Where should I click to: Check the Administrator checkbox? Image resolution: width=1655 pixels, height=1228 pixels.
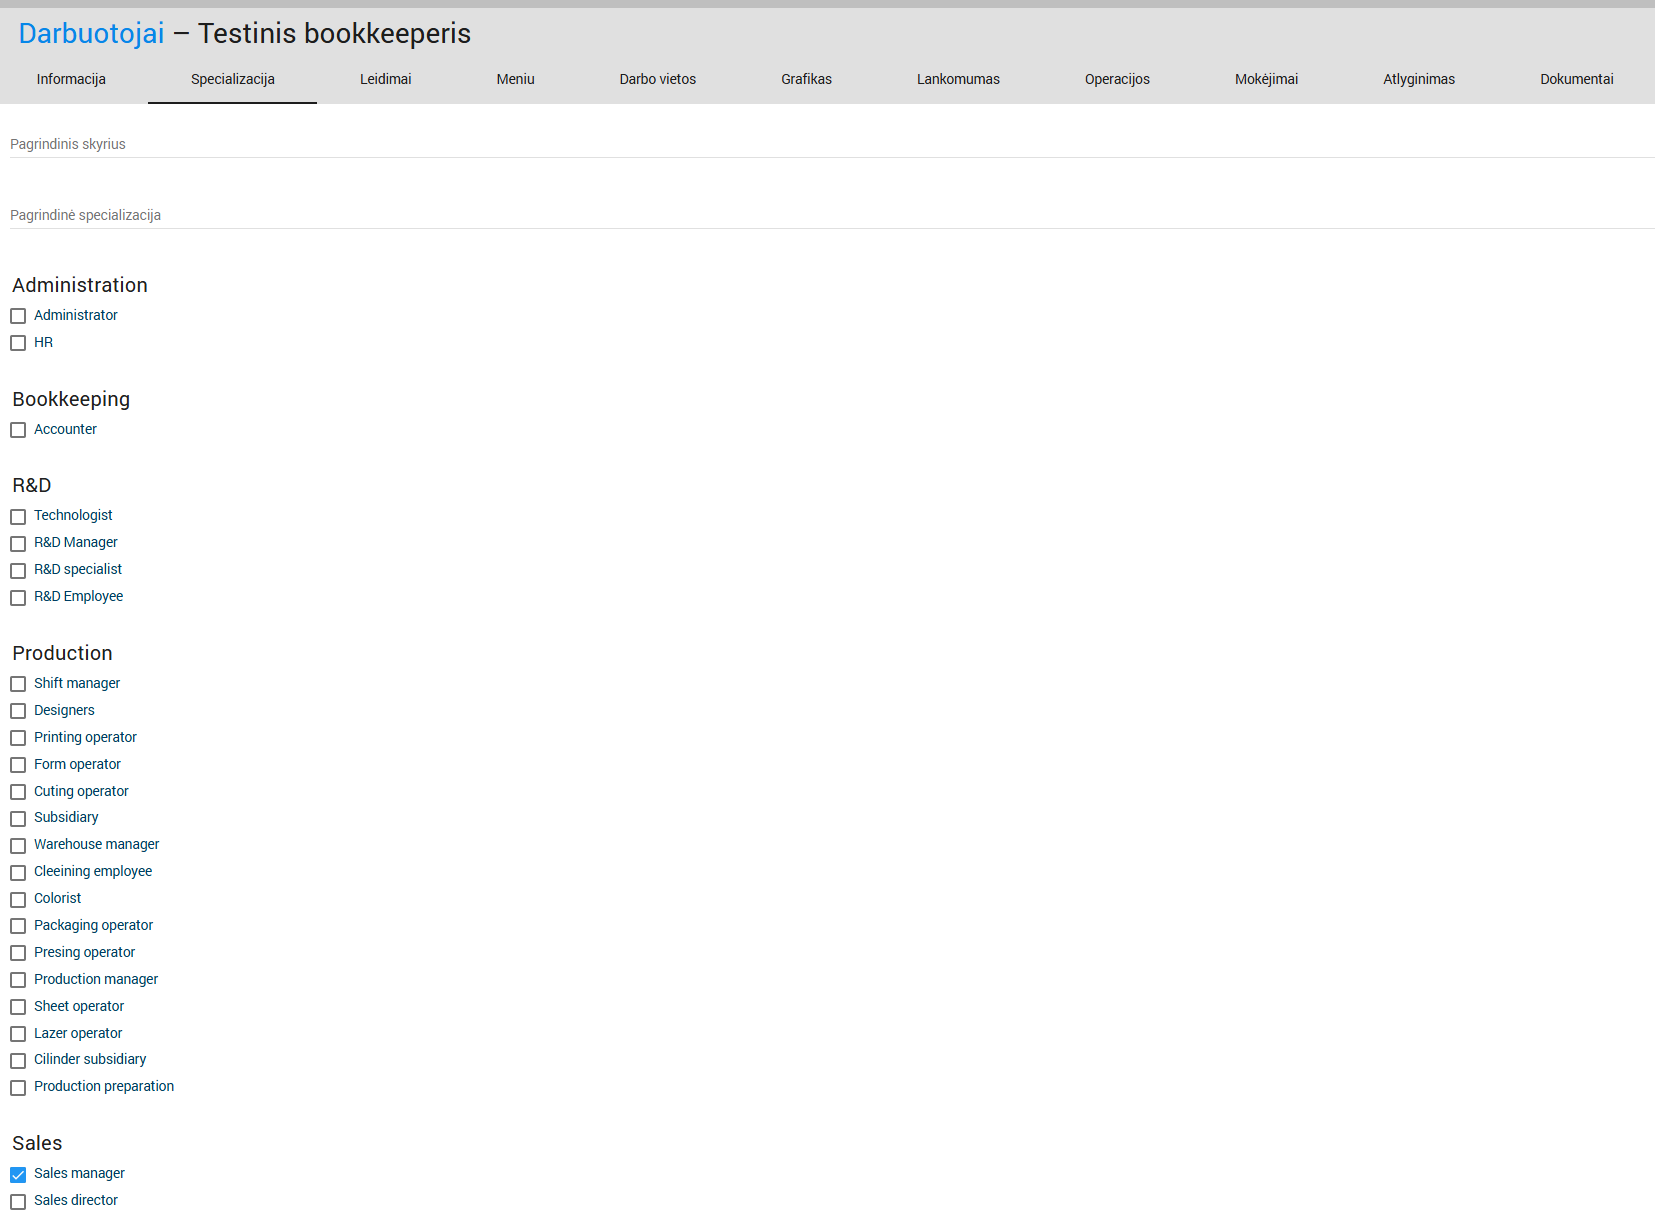18,316
